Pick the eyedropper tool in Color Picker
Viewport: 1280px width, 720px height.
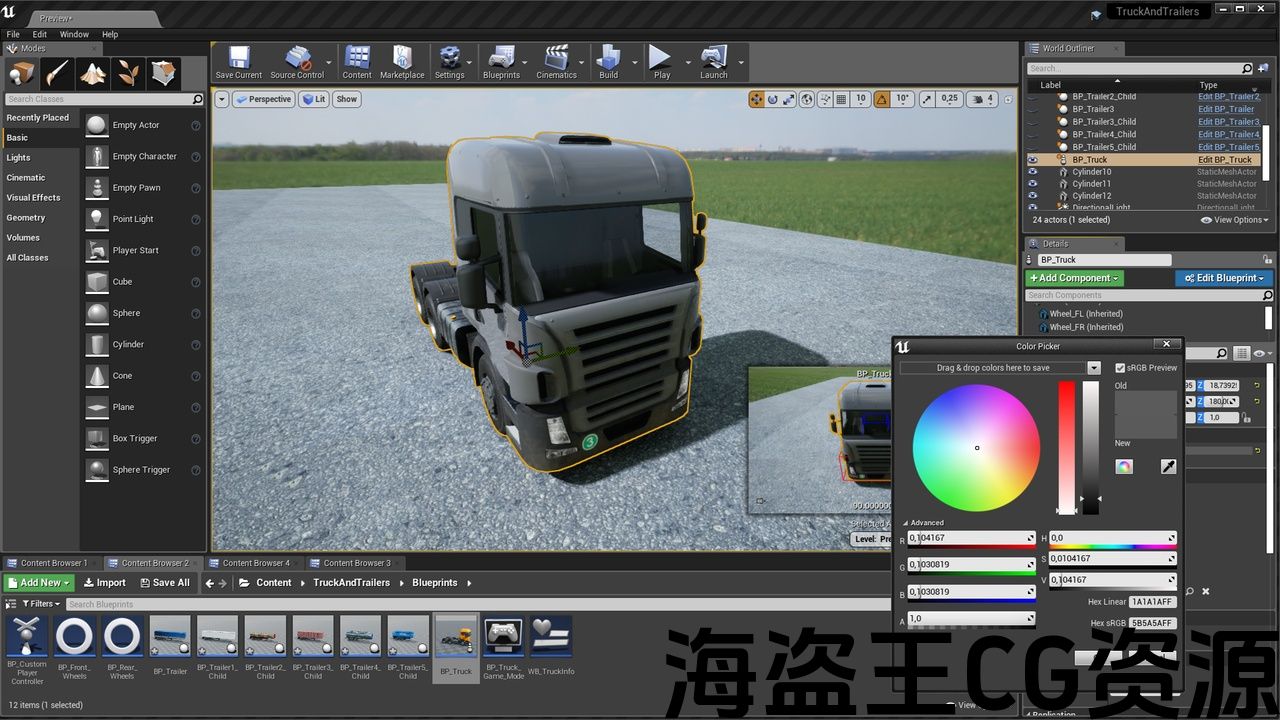1167,467
